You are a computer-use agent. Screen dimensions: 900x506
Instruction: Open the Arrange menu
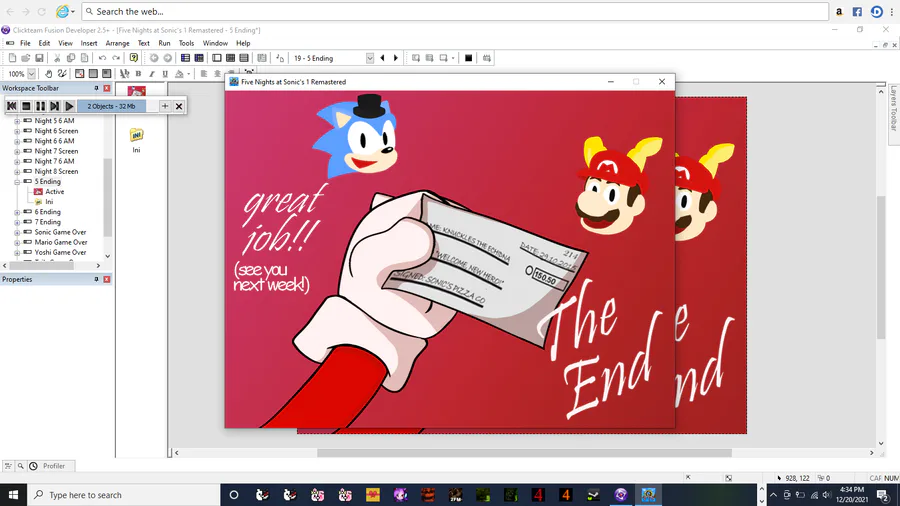(x=117, y=43)
